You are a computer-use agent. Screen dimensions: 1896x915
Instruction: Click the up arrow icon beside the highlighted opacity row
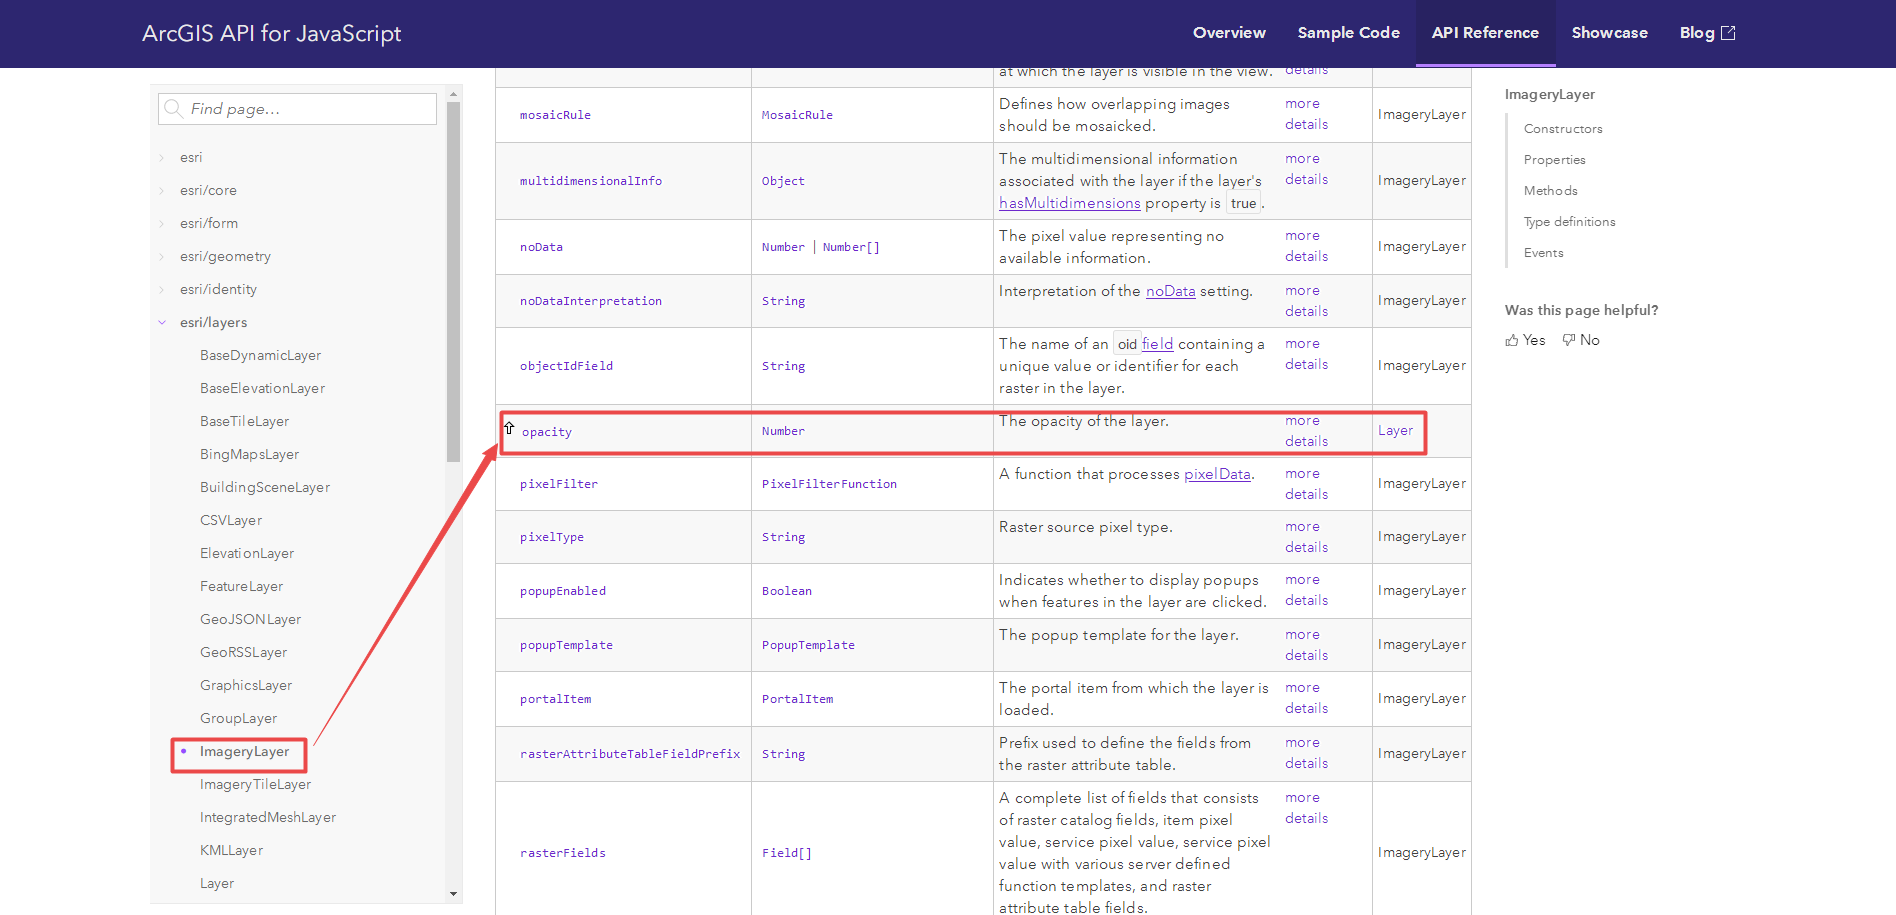(x=510, y=427)
